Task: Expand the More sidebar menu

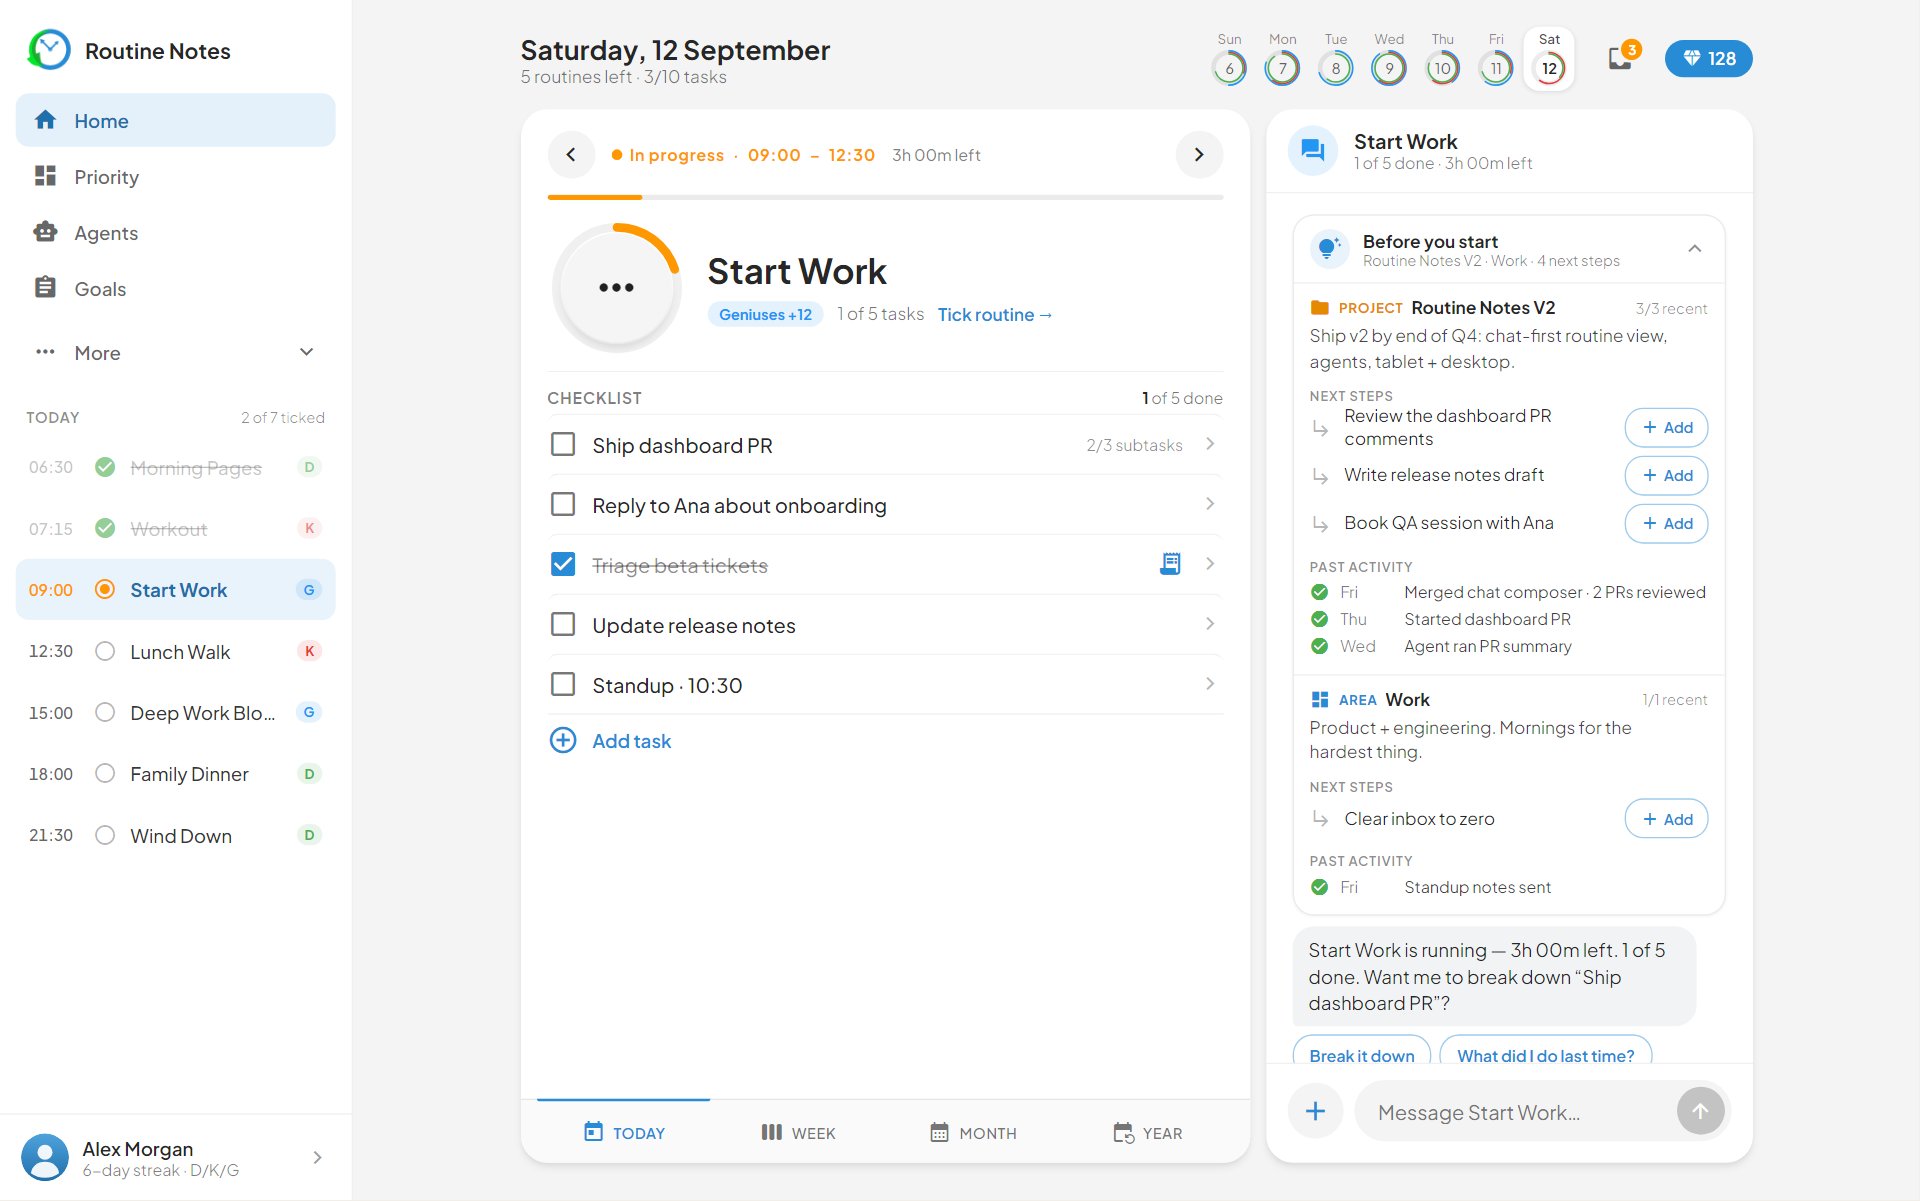Action: pyautogui.click(x=175, y=352)
